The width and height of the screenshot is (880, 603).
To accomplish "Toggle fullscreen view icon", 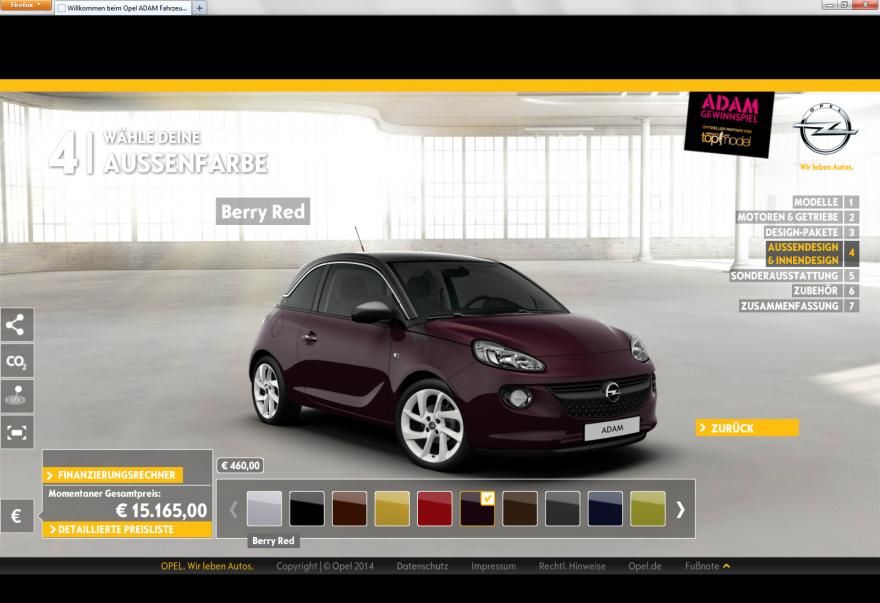I will [16, 432].
